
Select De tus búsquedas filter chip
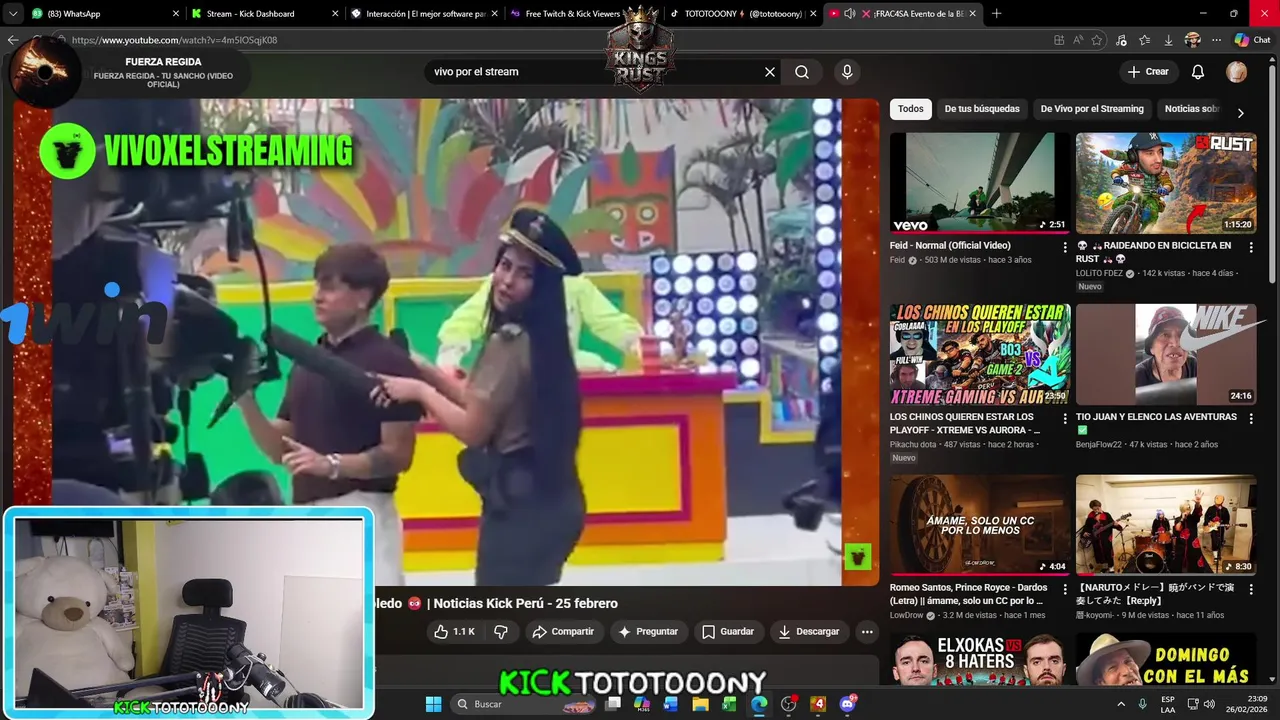click(982, 109)
